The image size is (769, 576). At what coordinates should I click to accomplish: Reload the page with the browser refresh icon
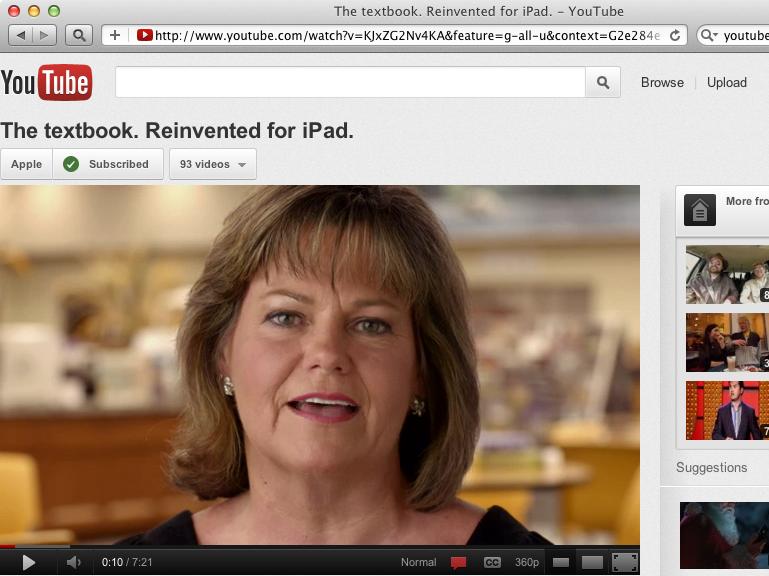pos(675,35)
